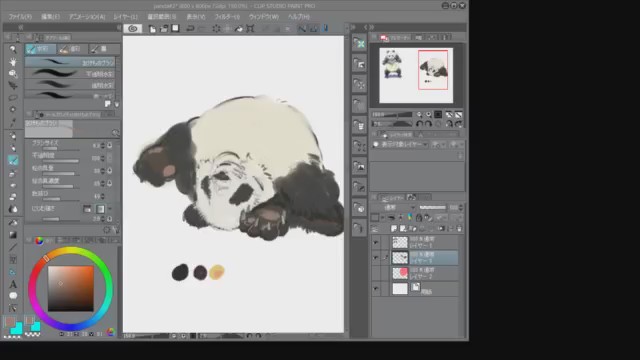640x360 pixels.
Task: Open the ヘルプ(H) menu
Action: point(299,17)
